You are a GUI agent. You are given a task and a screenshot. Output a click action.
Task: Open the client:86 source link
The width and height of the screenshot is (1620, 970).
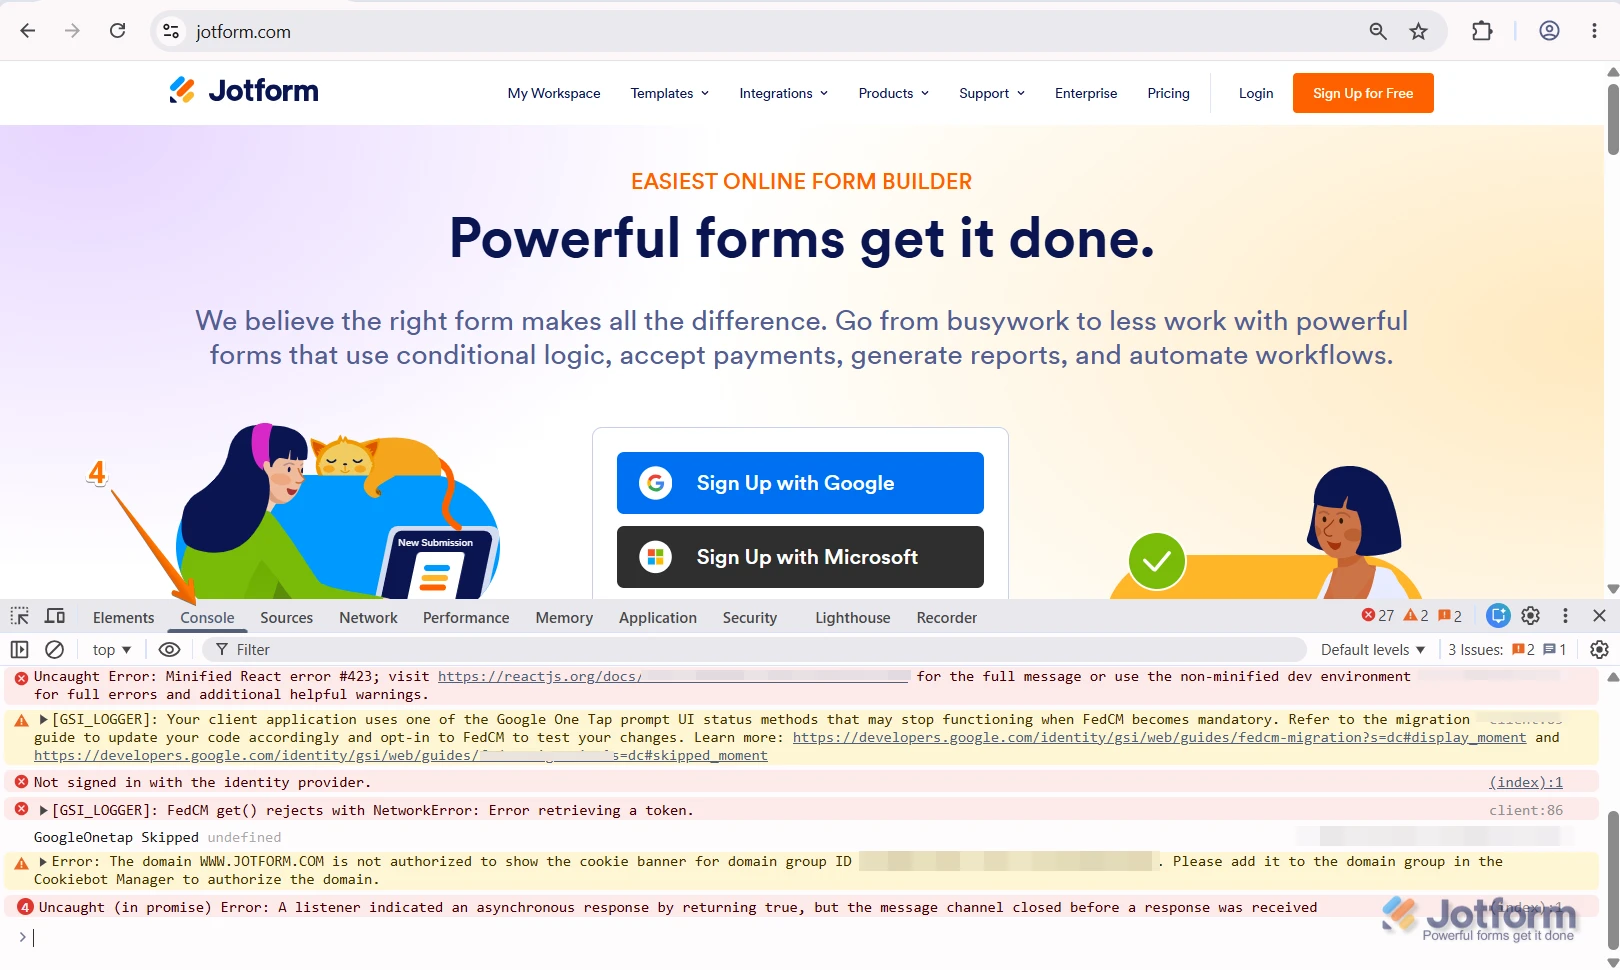(x=1526, y=810)
